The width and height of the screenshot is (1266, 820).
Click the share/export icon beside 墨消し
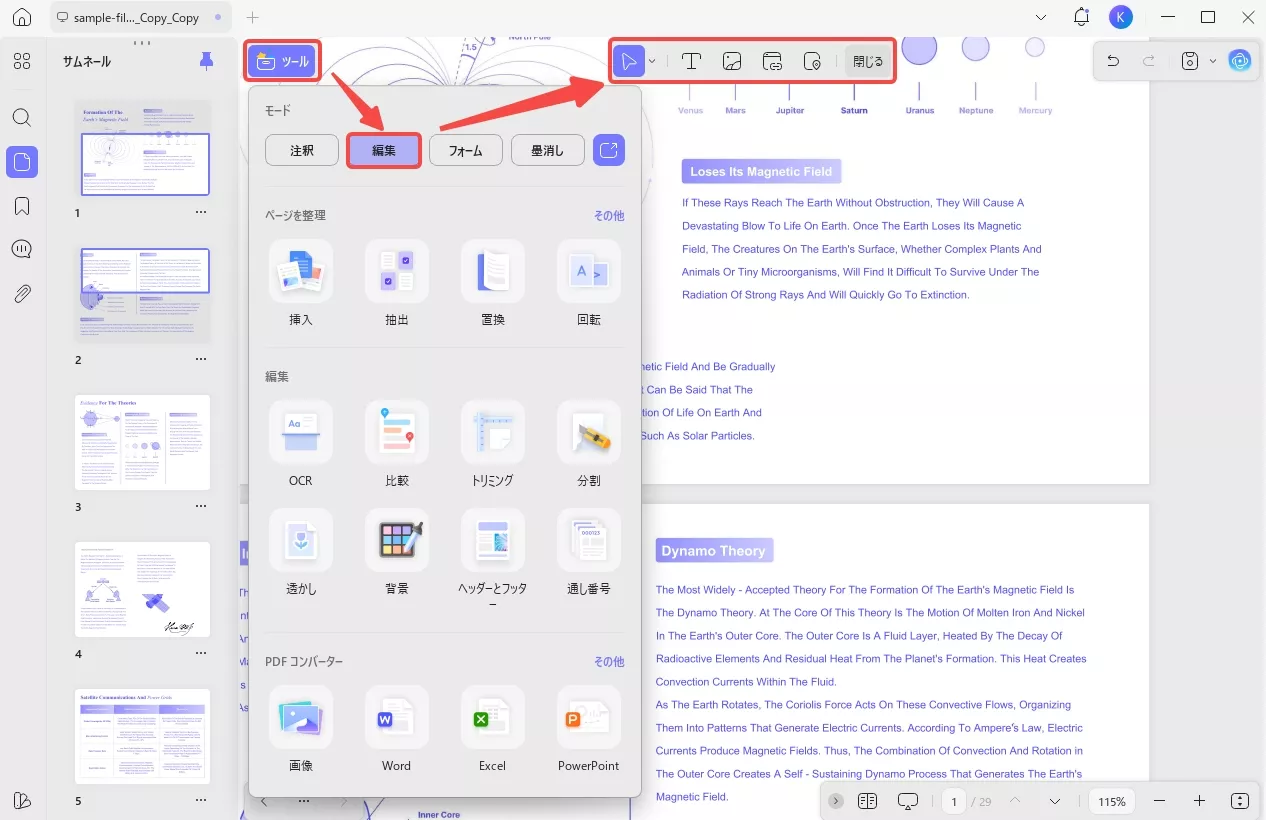tap(608, 151)
